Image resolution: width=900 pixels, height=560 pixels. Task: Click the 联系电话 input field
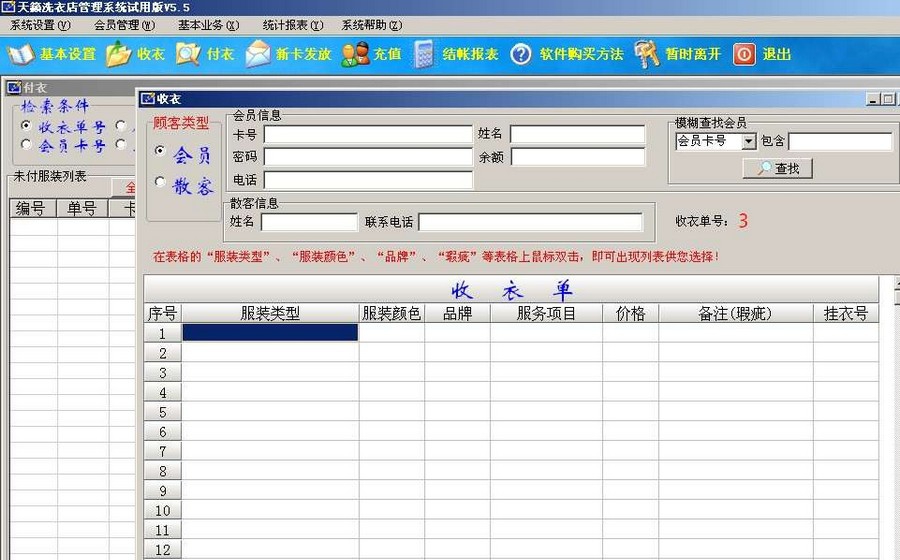pos(531,222)
